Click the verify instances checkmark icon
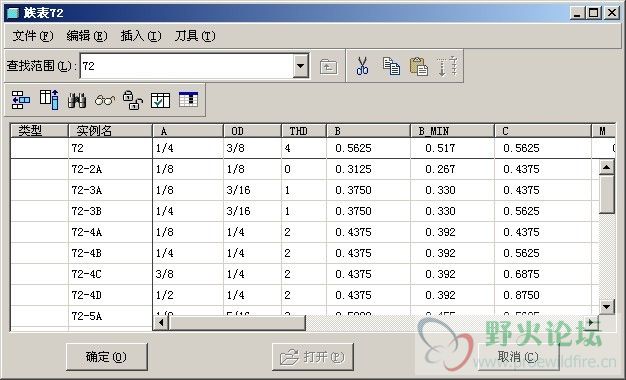 click(x=160, y=100)
